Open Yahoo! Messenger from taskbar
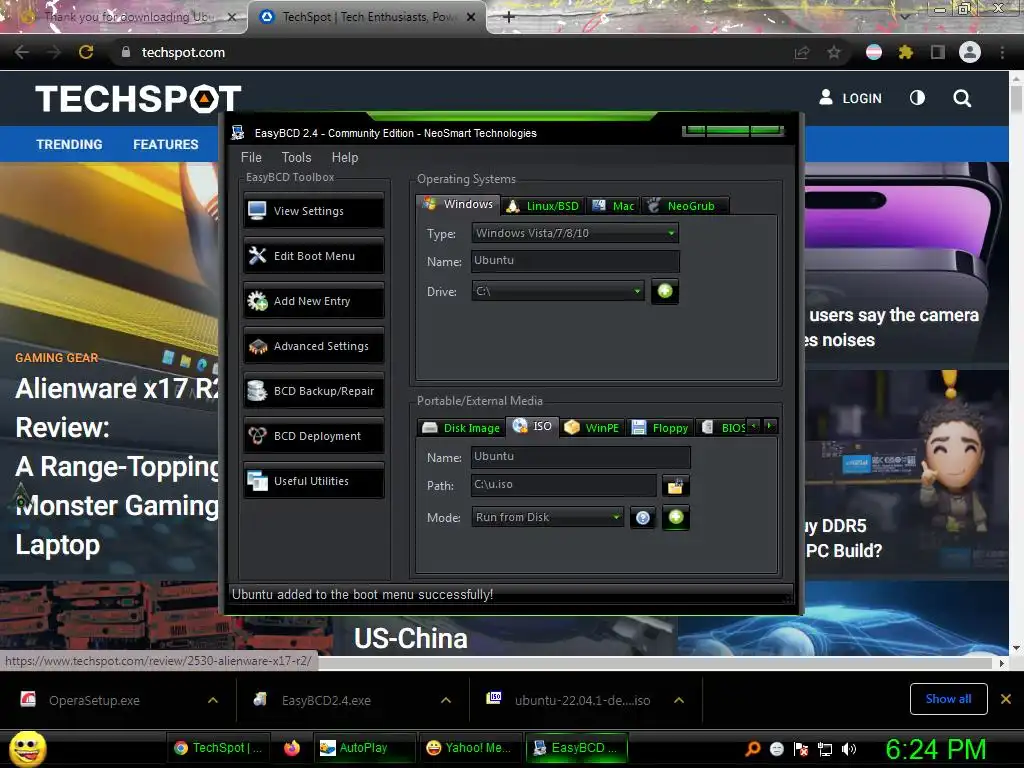The width and height of the screenshot is (1024, 768). tap(470, 748)
